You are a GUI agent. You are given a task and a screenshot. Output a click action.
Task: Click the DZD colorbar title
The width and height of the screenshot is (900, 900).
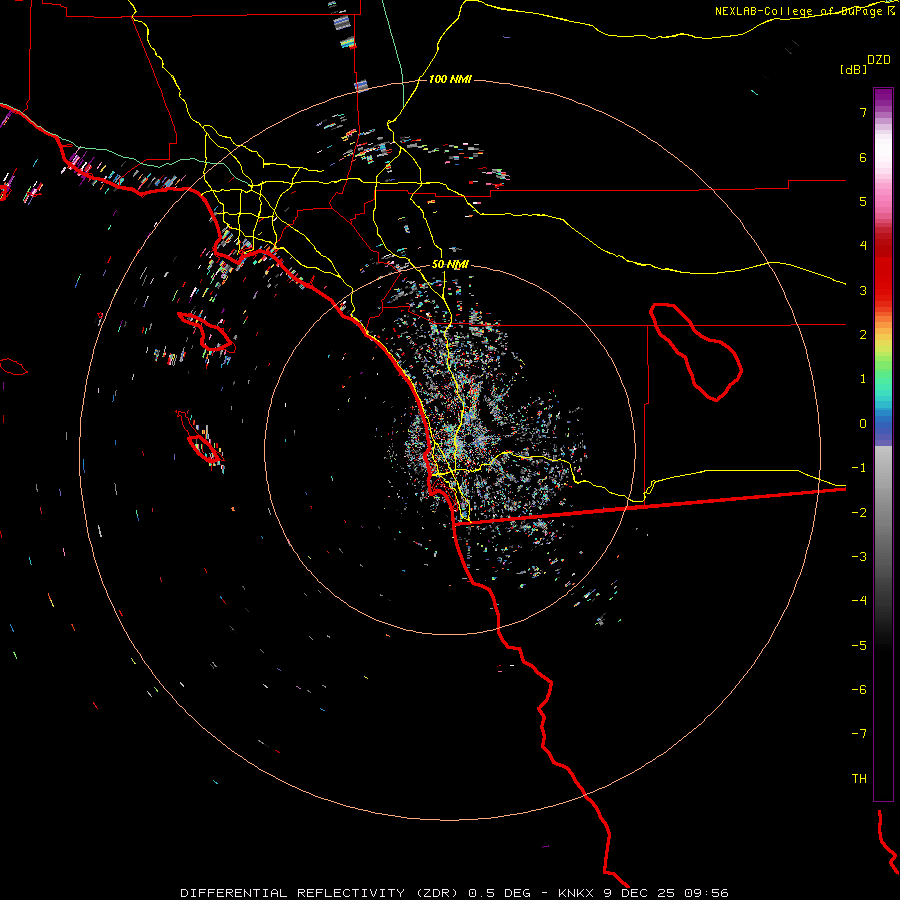pyautogui.click(x=879, y=60)
